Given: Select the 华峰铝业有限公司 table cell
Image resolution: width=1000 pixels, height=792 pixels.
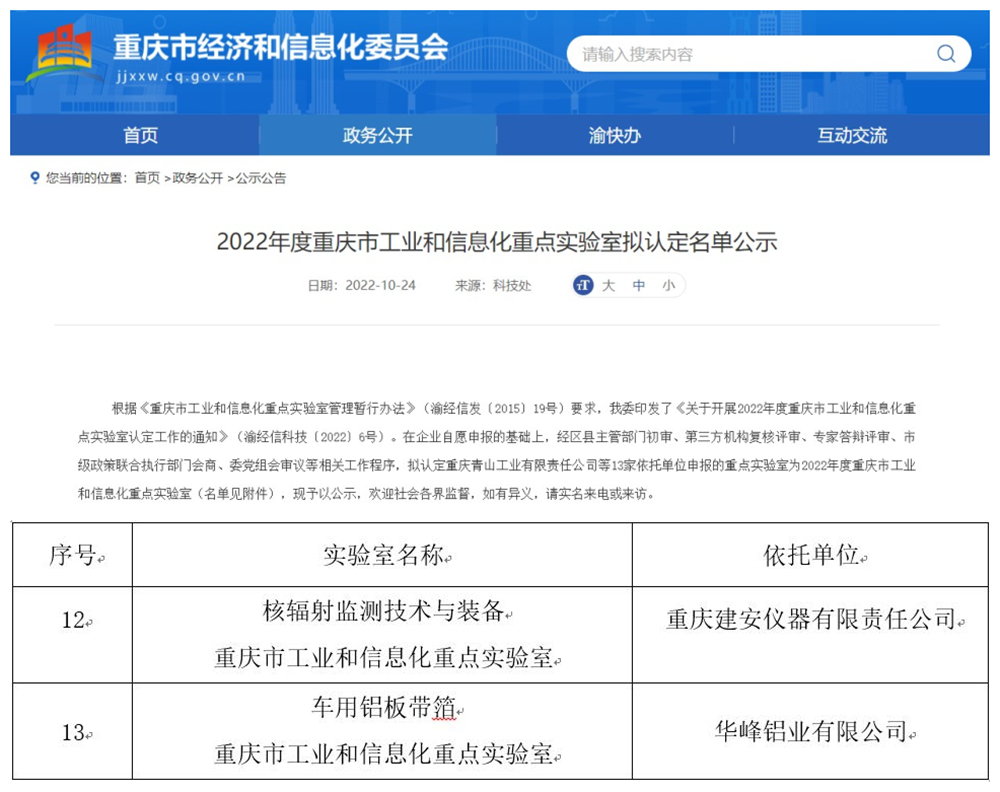Looking at the screenshot, I should 810,732.
